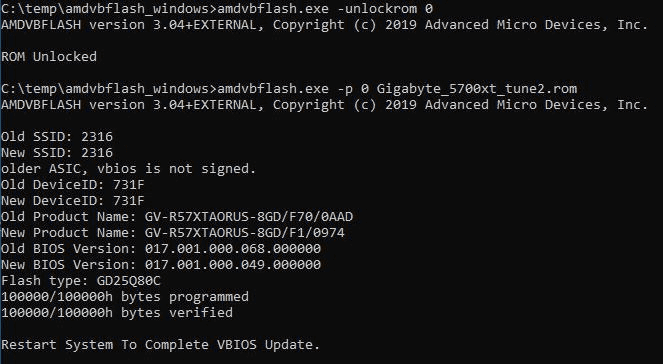
Task: Click 'Restart System To Complete VBIOS Update.'
Action: 160,345
